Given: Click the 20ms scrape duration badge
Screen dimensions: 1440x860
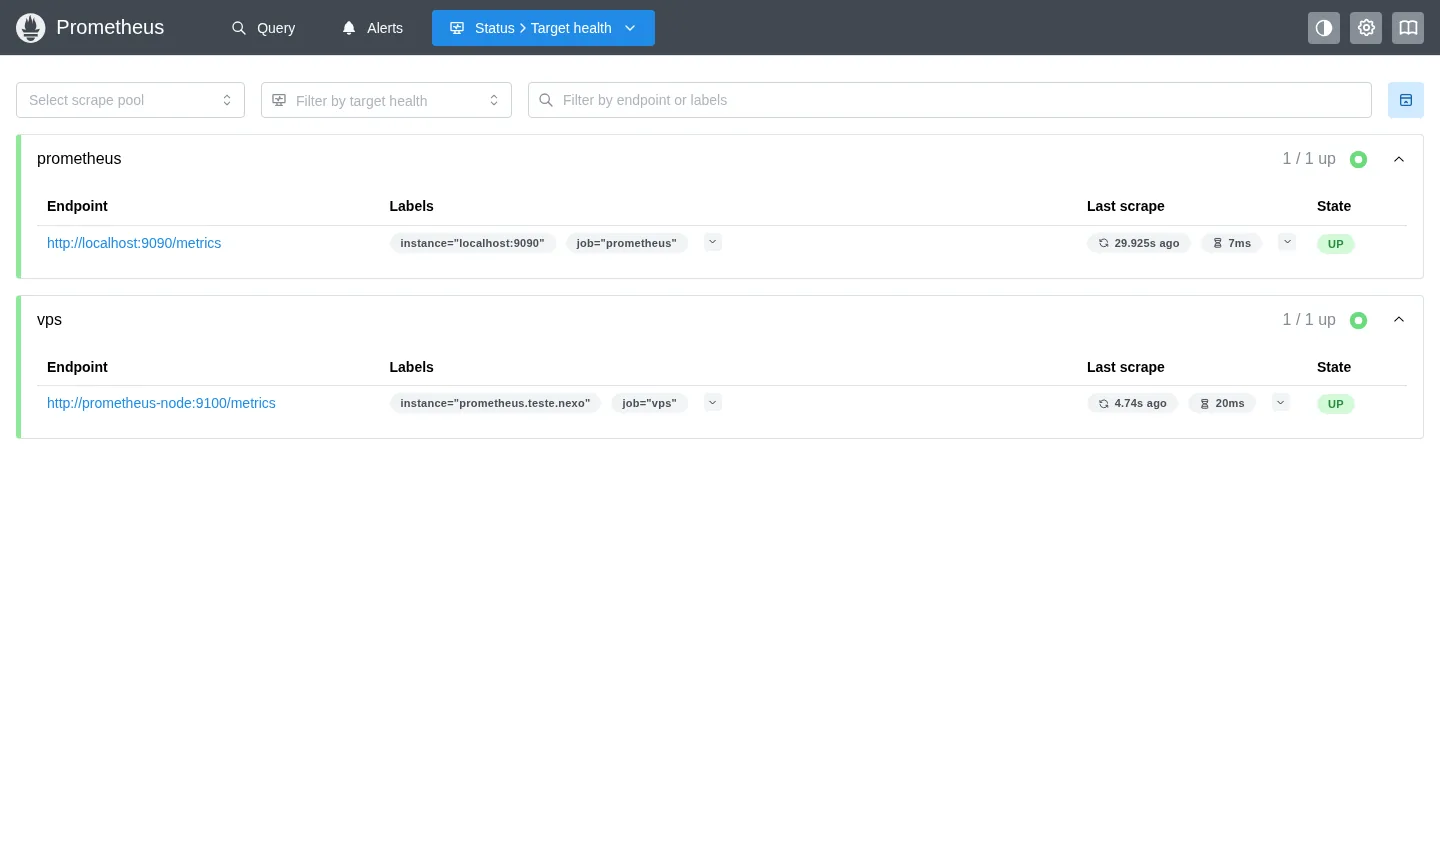Looking at the screenshot, I should pos(1222,403).
